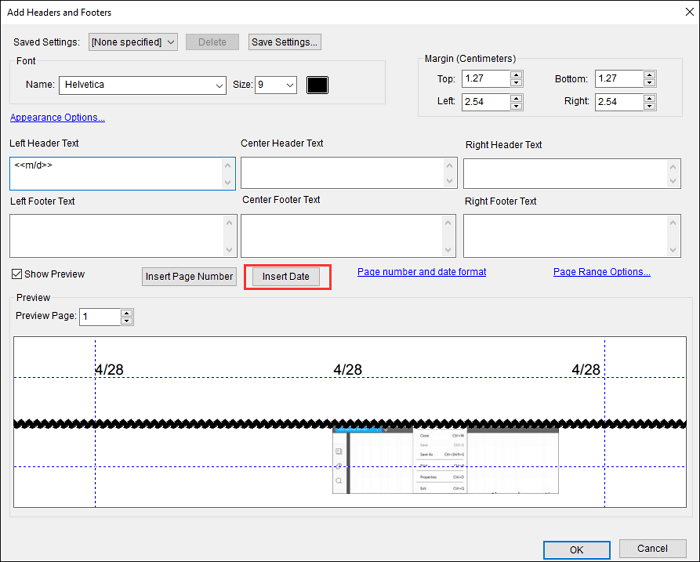Screen dimensions: 700x562
Task: Click Left Footer Text scroll down arrow
Action: tap(229, 250)
